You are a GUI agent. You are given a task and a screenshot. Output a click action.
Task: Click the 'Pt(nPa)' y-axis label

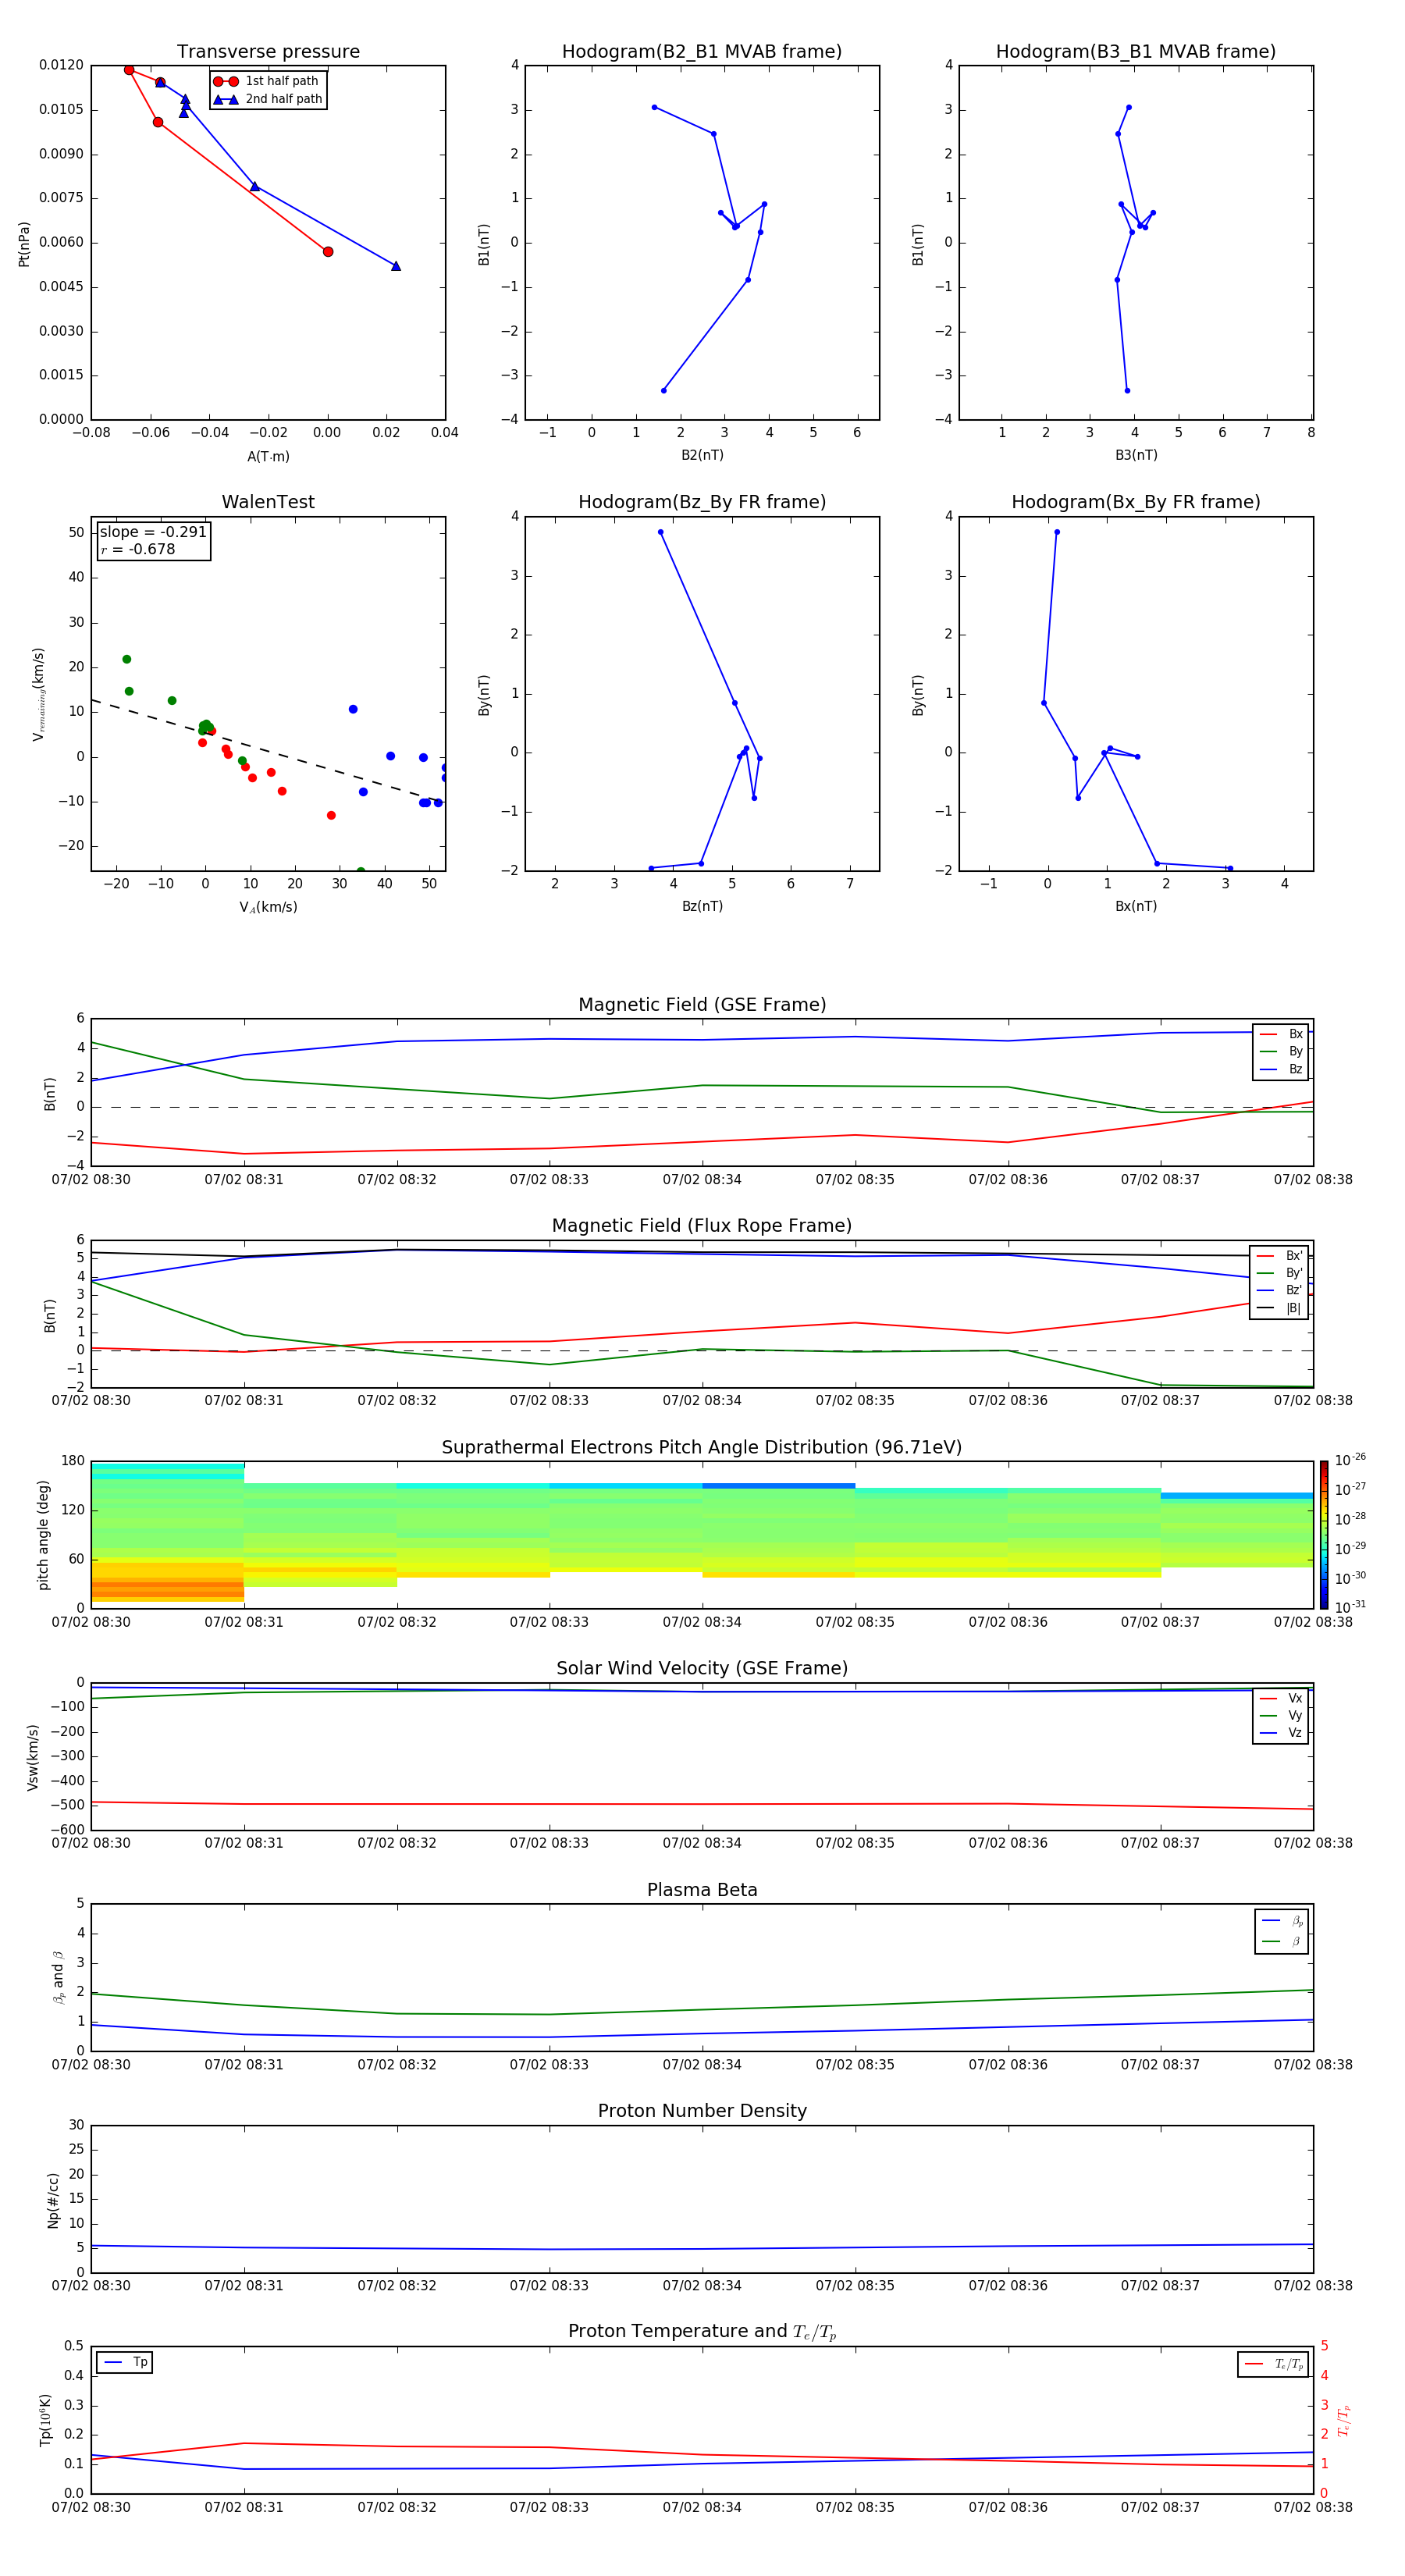24,243
